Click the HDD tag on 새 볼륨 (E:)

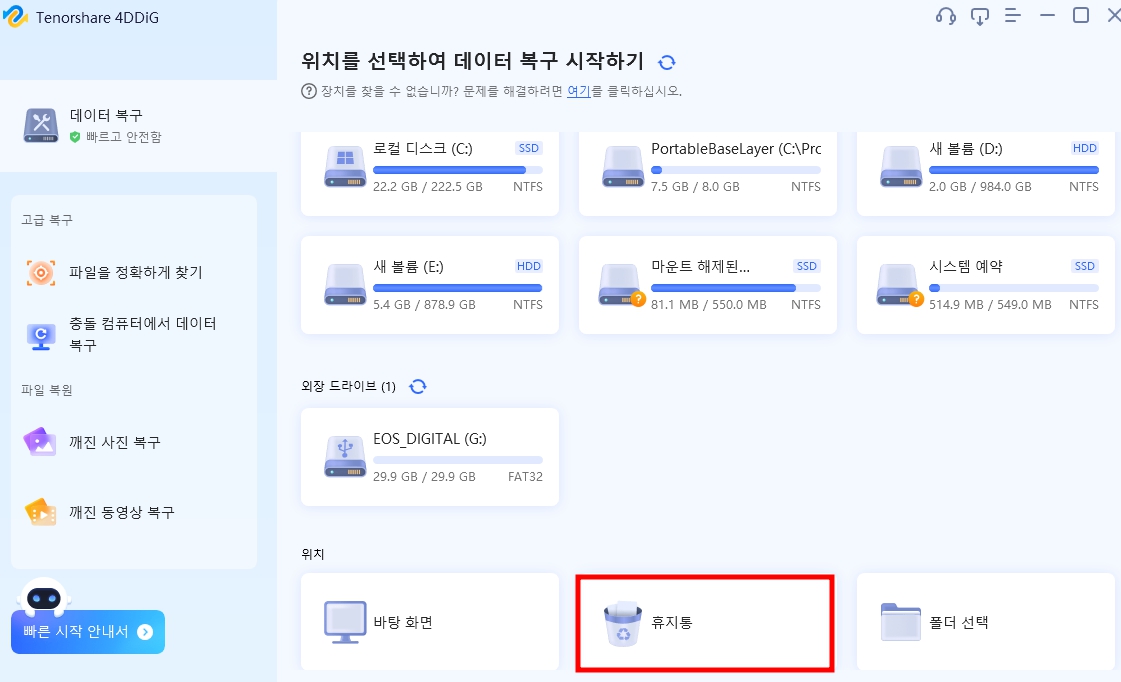529,266
